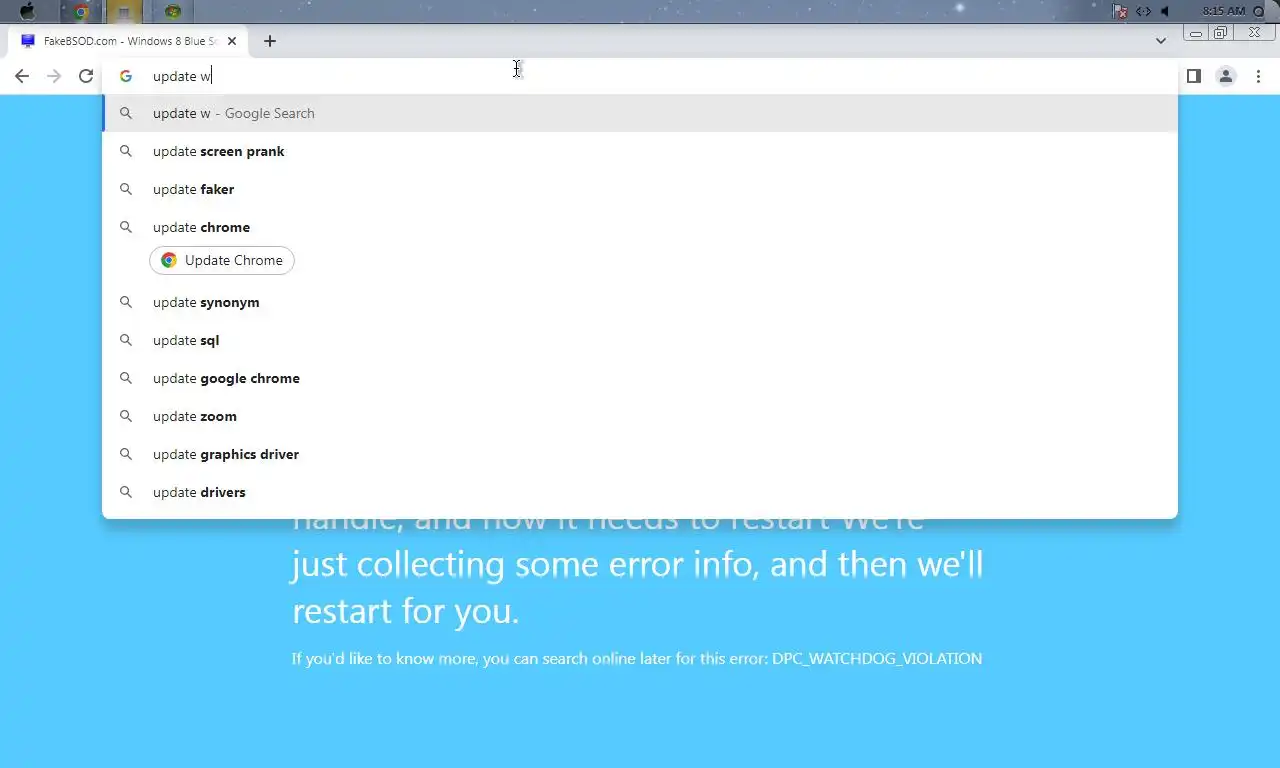
Task: Select the 'update graphics driver' suggestion
Action: [640, 454]
